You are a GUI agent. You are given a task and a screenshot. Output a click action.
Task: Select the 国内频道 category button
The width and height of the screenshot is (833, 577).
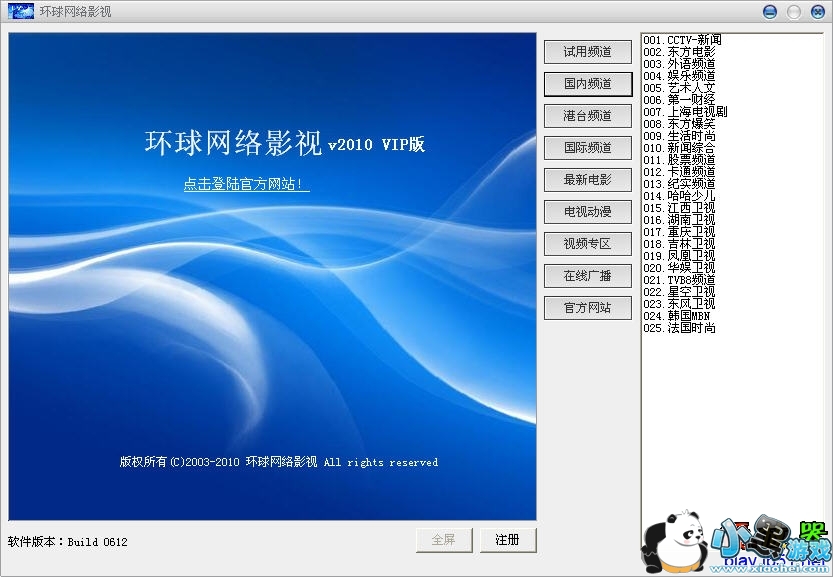[x=588, y=83]
